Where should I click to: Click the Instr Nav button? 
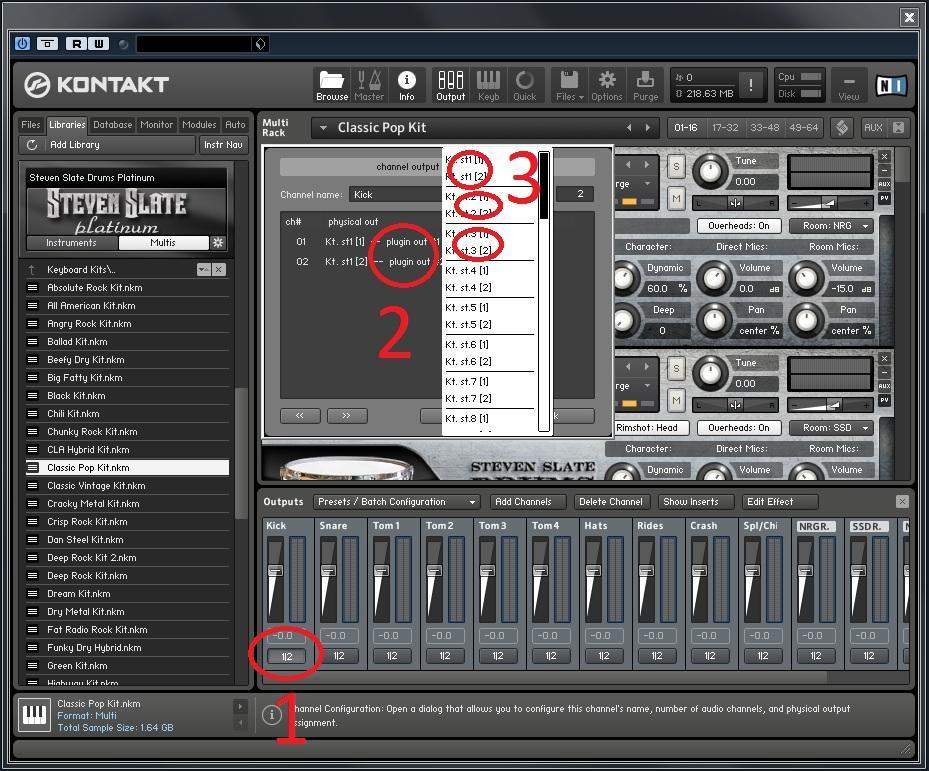[x=223, y=145]
